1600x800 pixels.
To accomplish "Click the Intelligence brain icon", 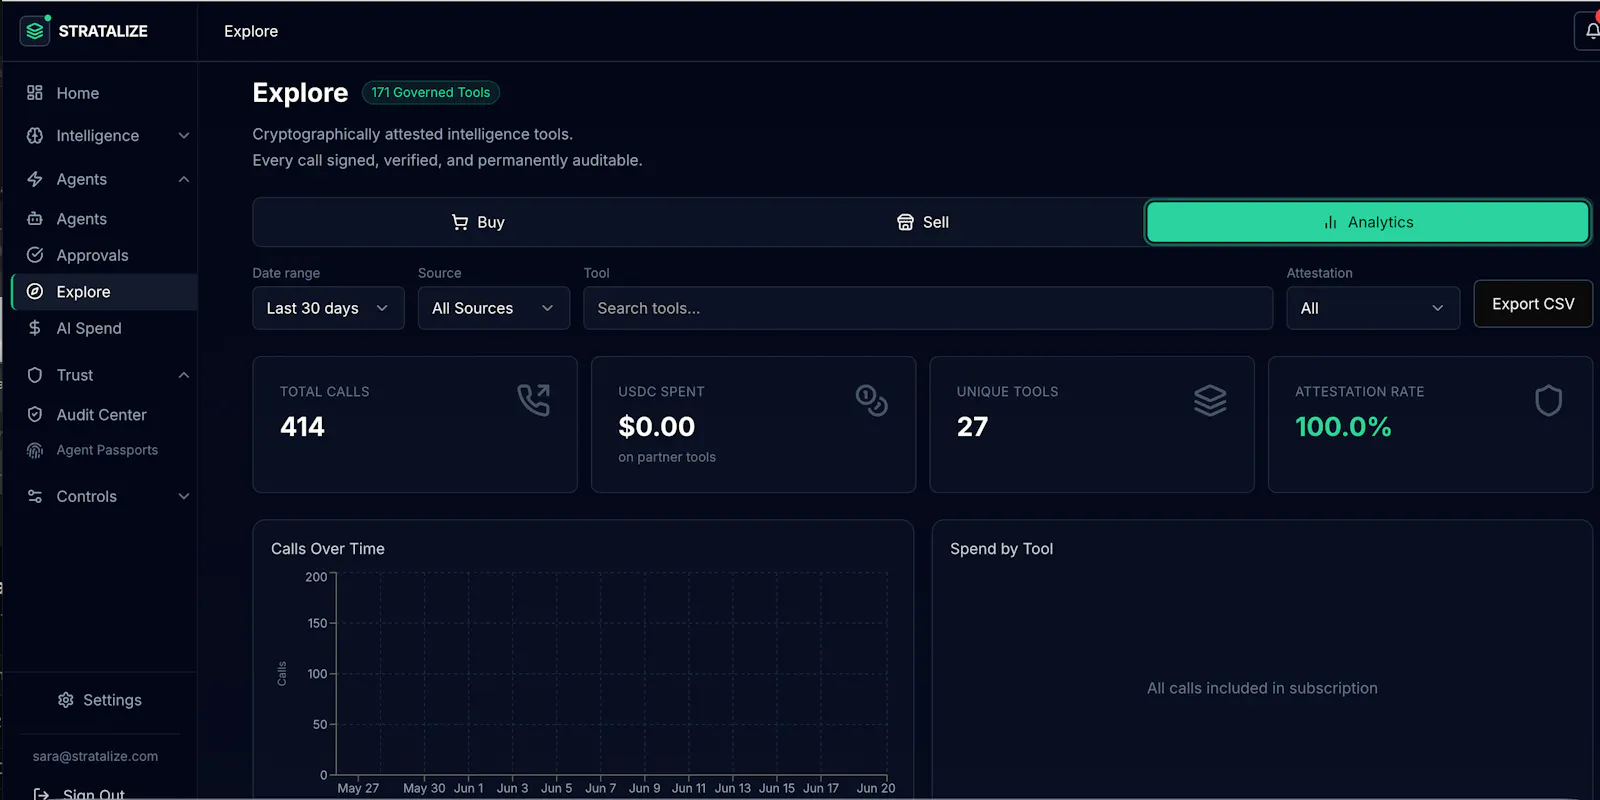I will (x=35, y=135).
